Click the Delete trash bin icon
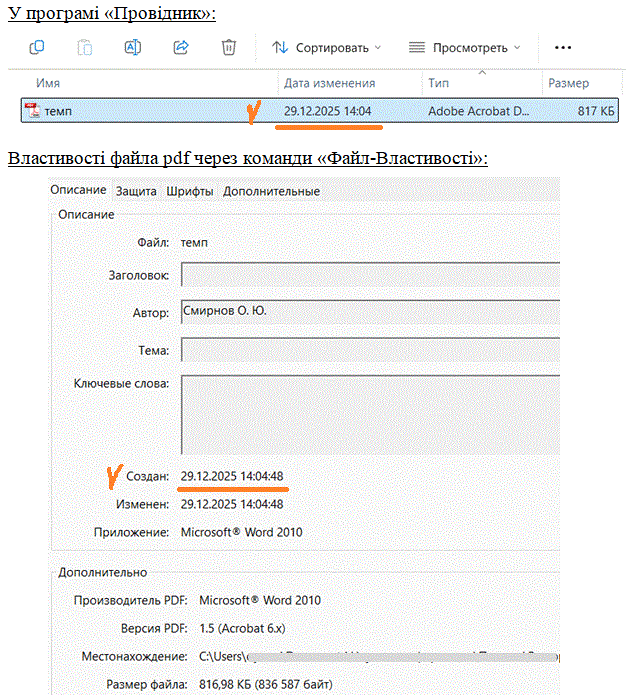 229,47
